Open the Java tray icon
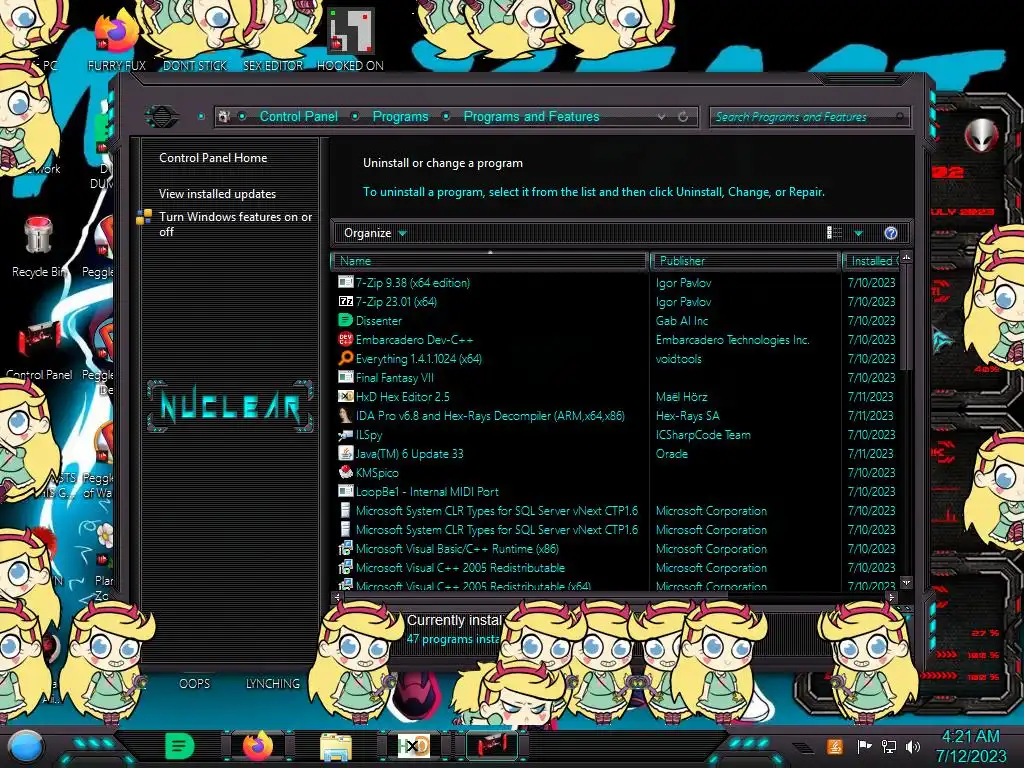Viewport: 1024px width, 768px height. coord(834,746)
